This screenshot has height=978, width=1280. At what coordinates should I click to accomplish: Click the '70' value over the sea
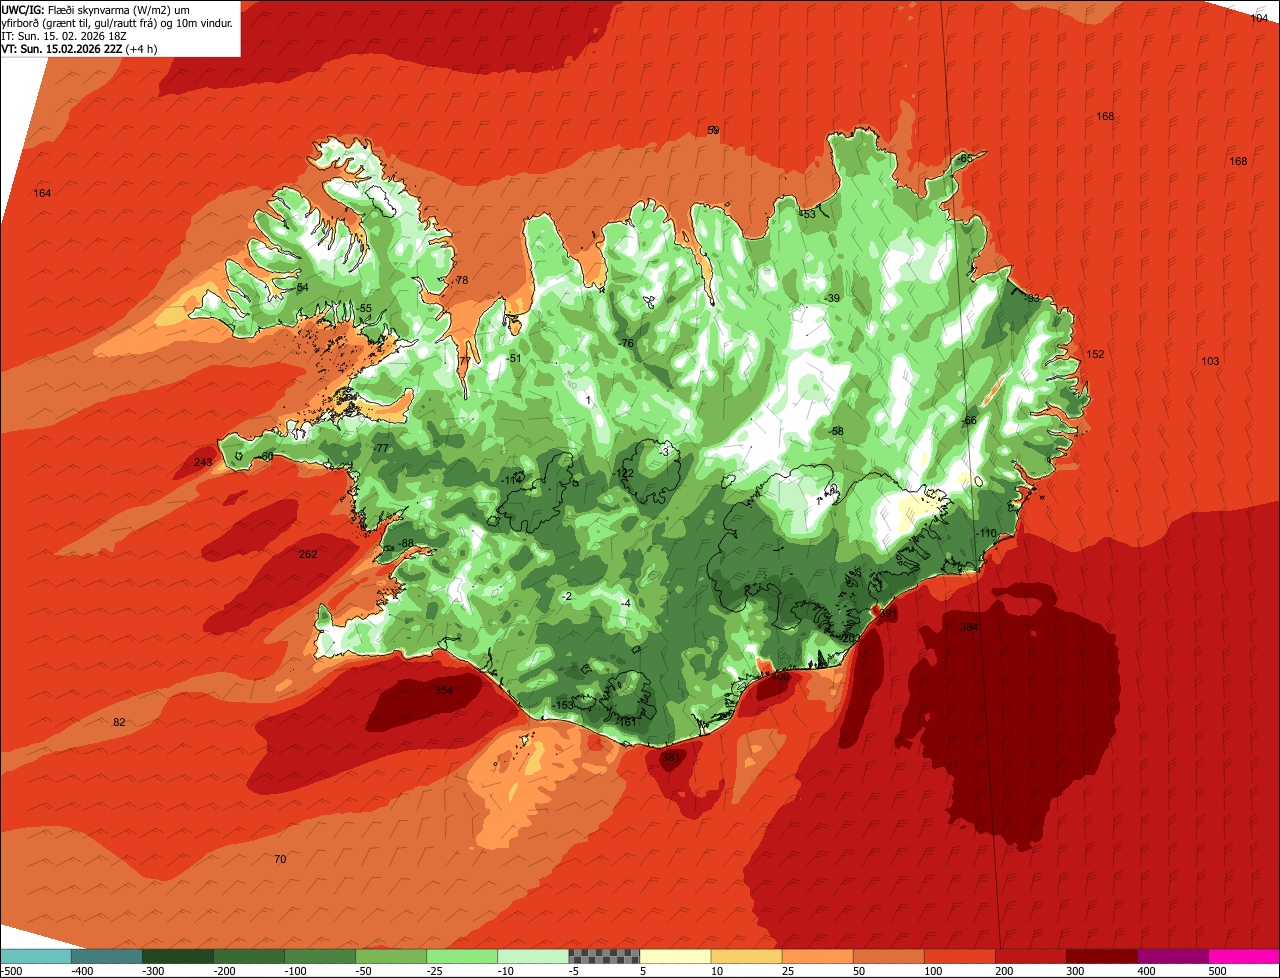pos(280,859)
